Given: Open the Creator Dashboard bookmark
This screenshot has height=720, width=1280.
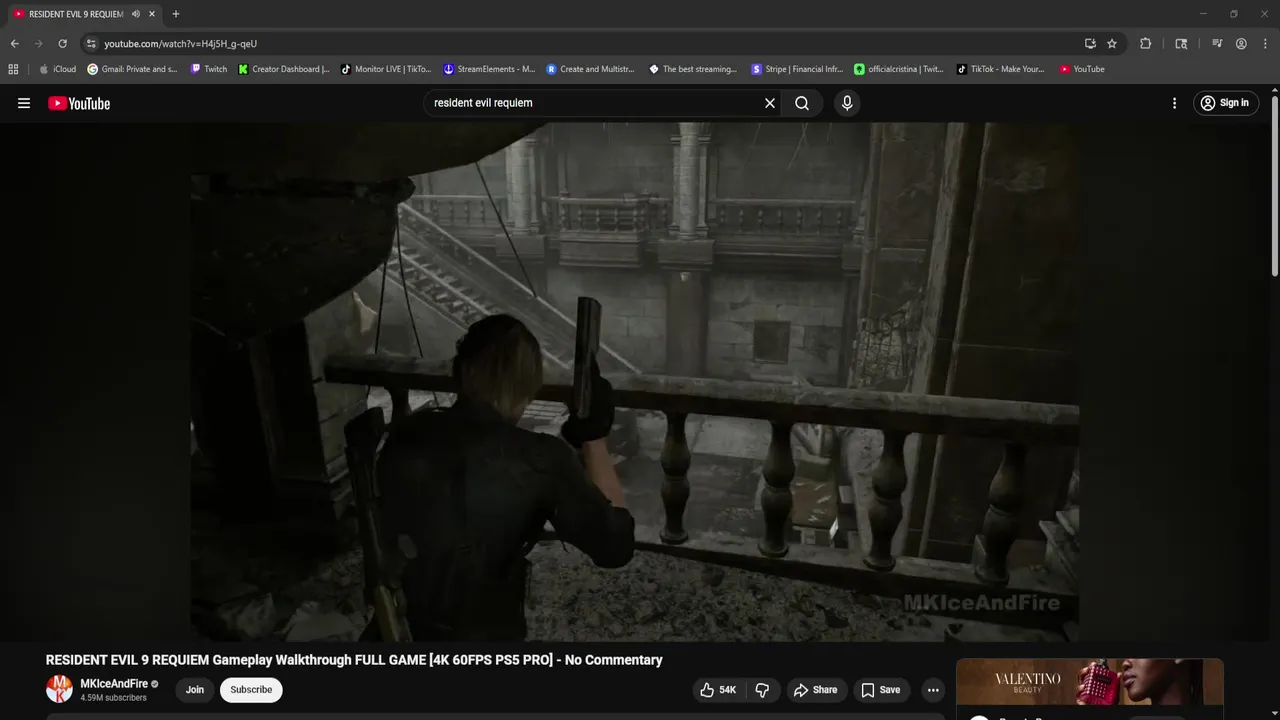Looking at the screenshot, I should 284,69.
